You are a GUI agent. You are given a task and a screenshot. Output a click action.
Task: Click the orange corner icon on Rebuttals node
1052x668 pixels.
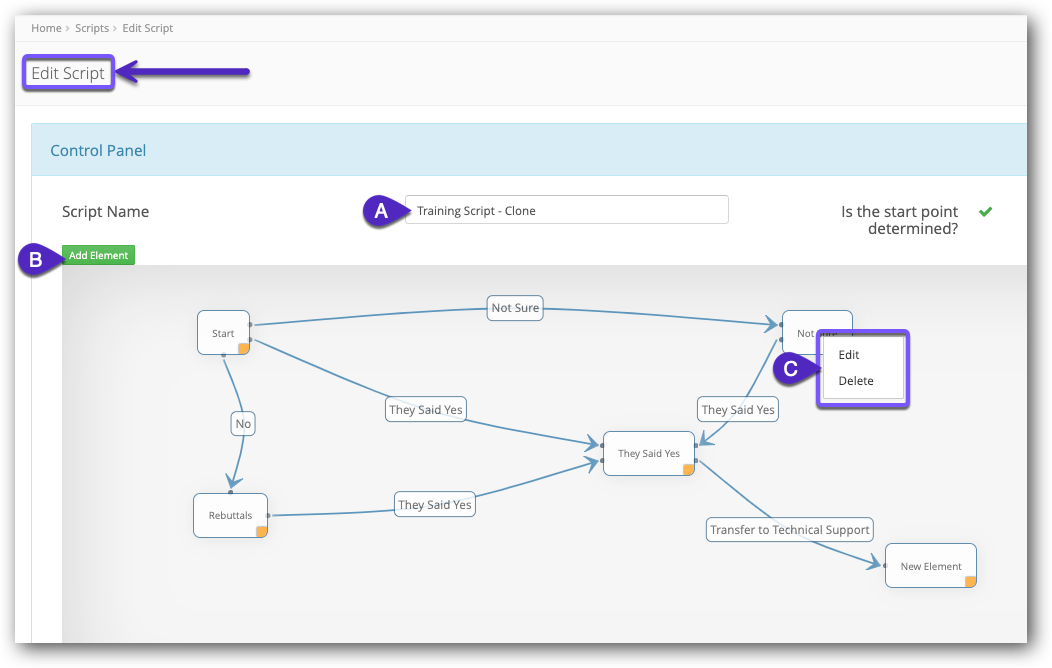[261, 532]
